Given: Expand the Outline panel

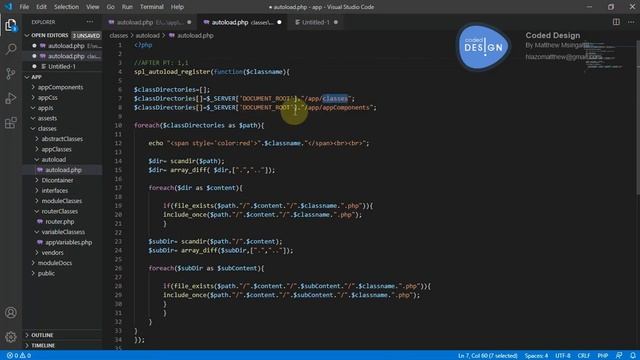Looking at the screenshot, I should (62, 335).
